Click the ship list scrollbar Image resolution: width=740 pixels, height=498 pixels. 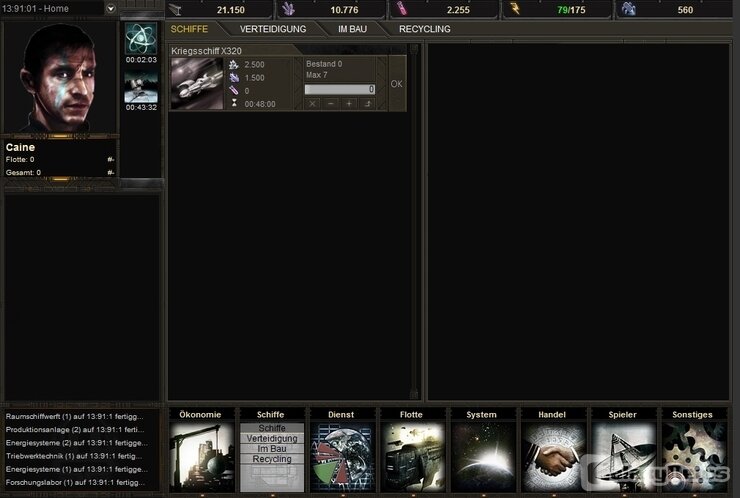[x=414, y=222]
